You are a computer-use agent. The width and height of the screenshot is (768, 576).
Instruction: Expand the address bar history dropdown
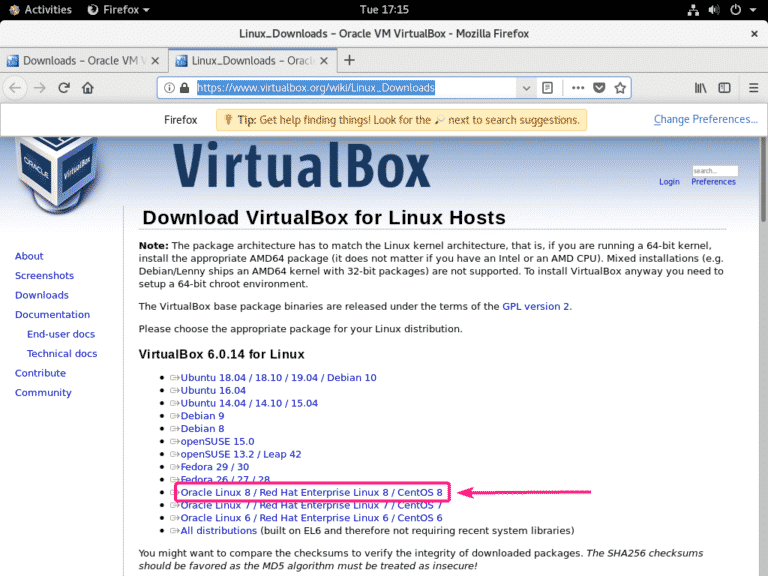click(526, 88)
